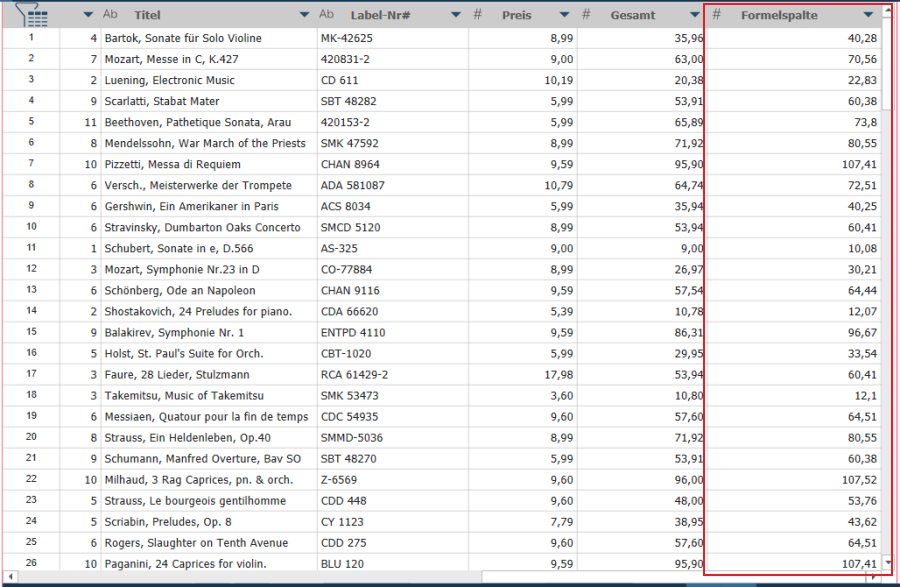Expand the Formelspalte column dropdown
The width and height of the screenshot is (900, 587).
[868, 15]
